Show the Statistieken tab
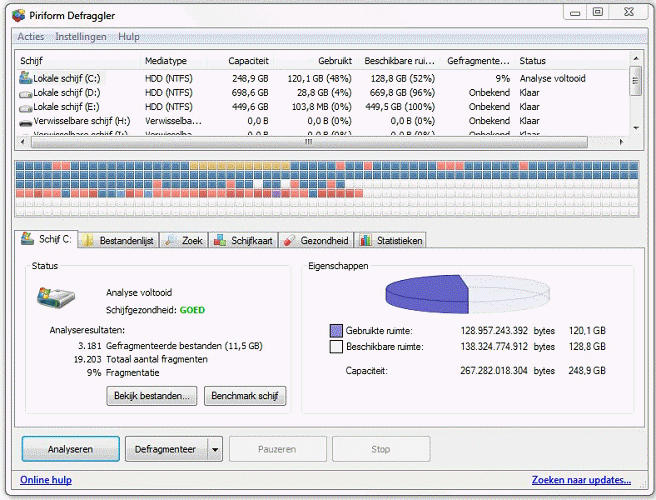The height and width of the screenshot is (500, 656). (x=391, y=241)
